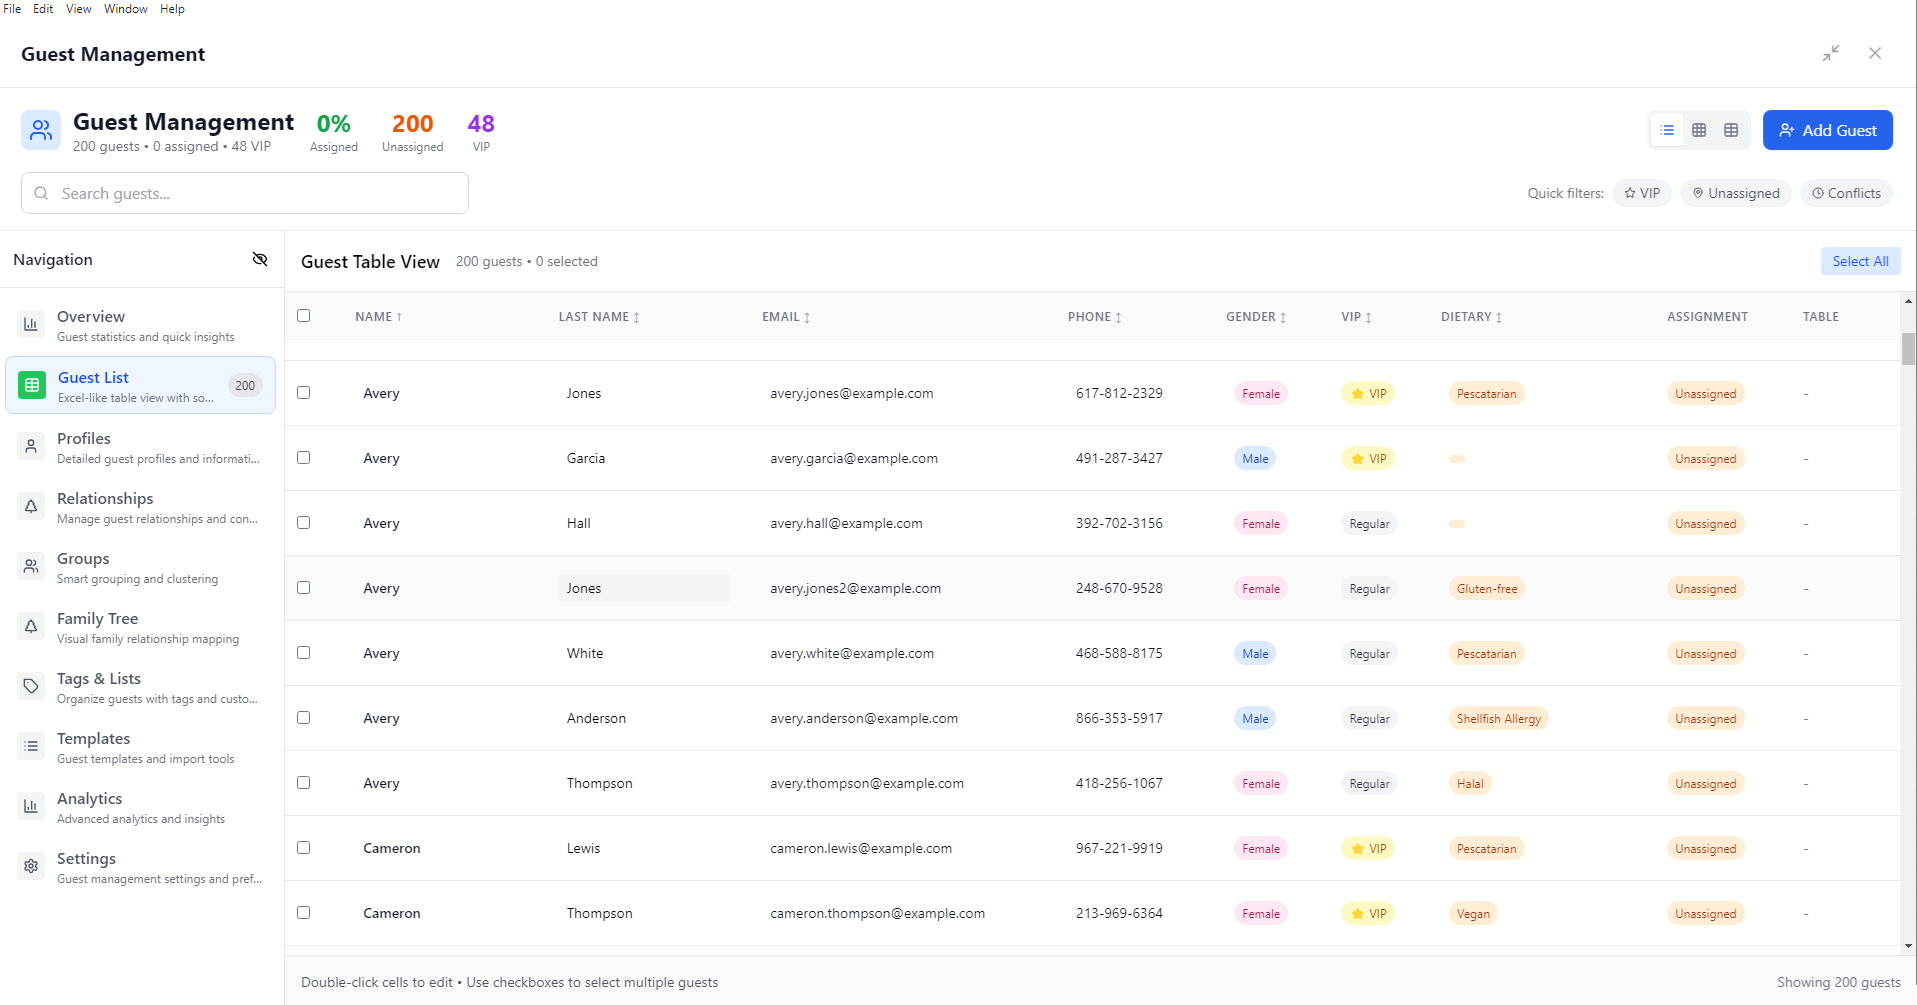Switch to the list view layout
Image resolution: width=1917 pixels, height=1005 pixels.
[x=1666, y=130]
